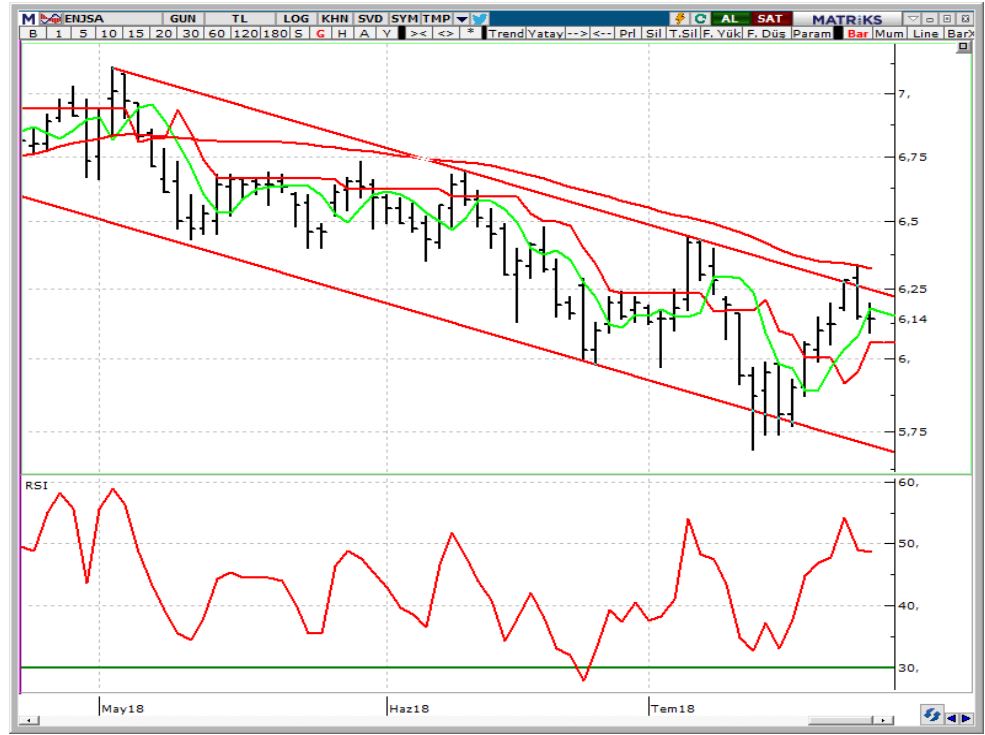Select the Y yearly period

click(387, 33)
